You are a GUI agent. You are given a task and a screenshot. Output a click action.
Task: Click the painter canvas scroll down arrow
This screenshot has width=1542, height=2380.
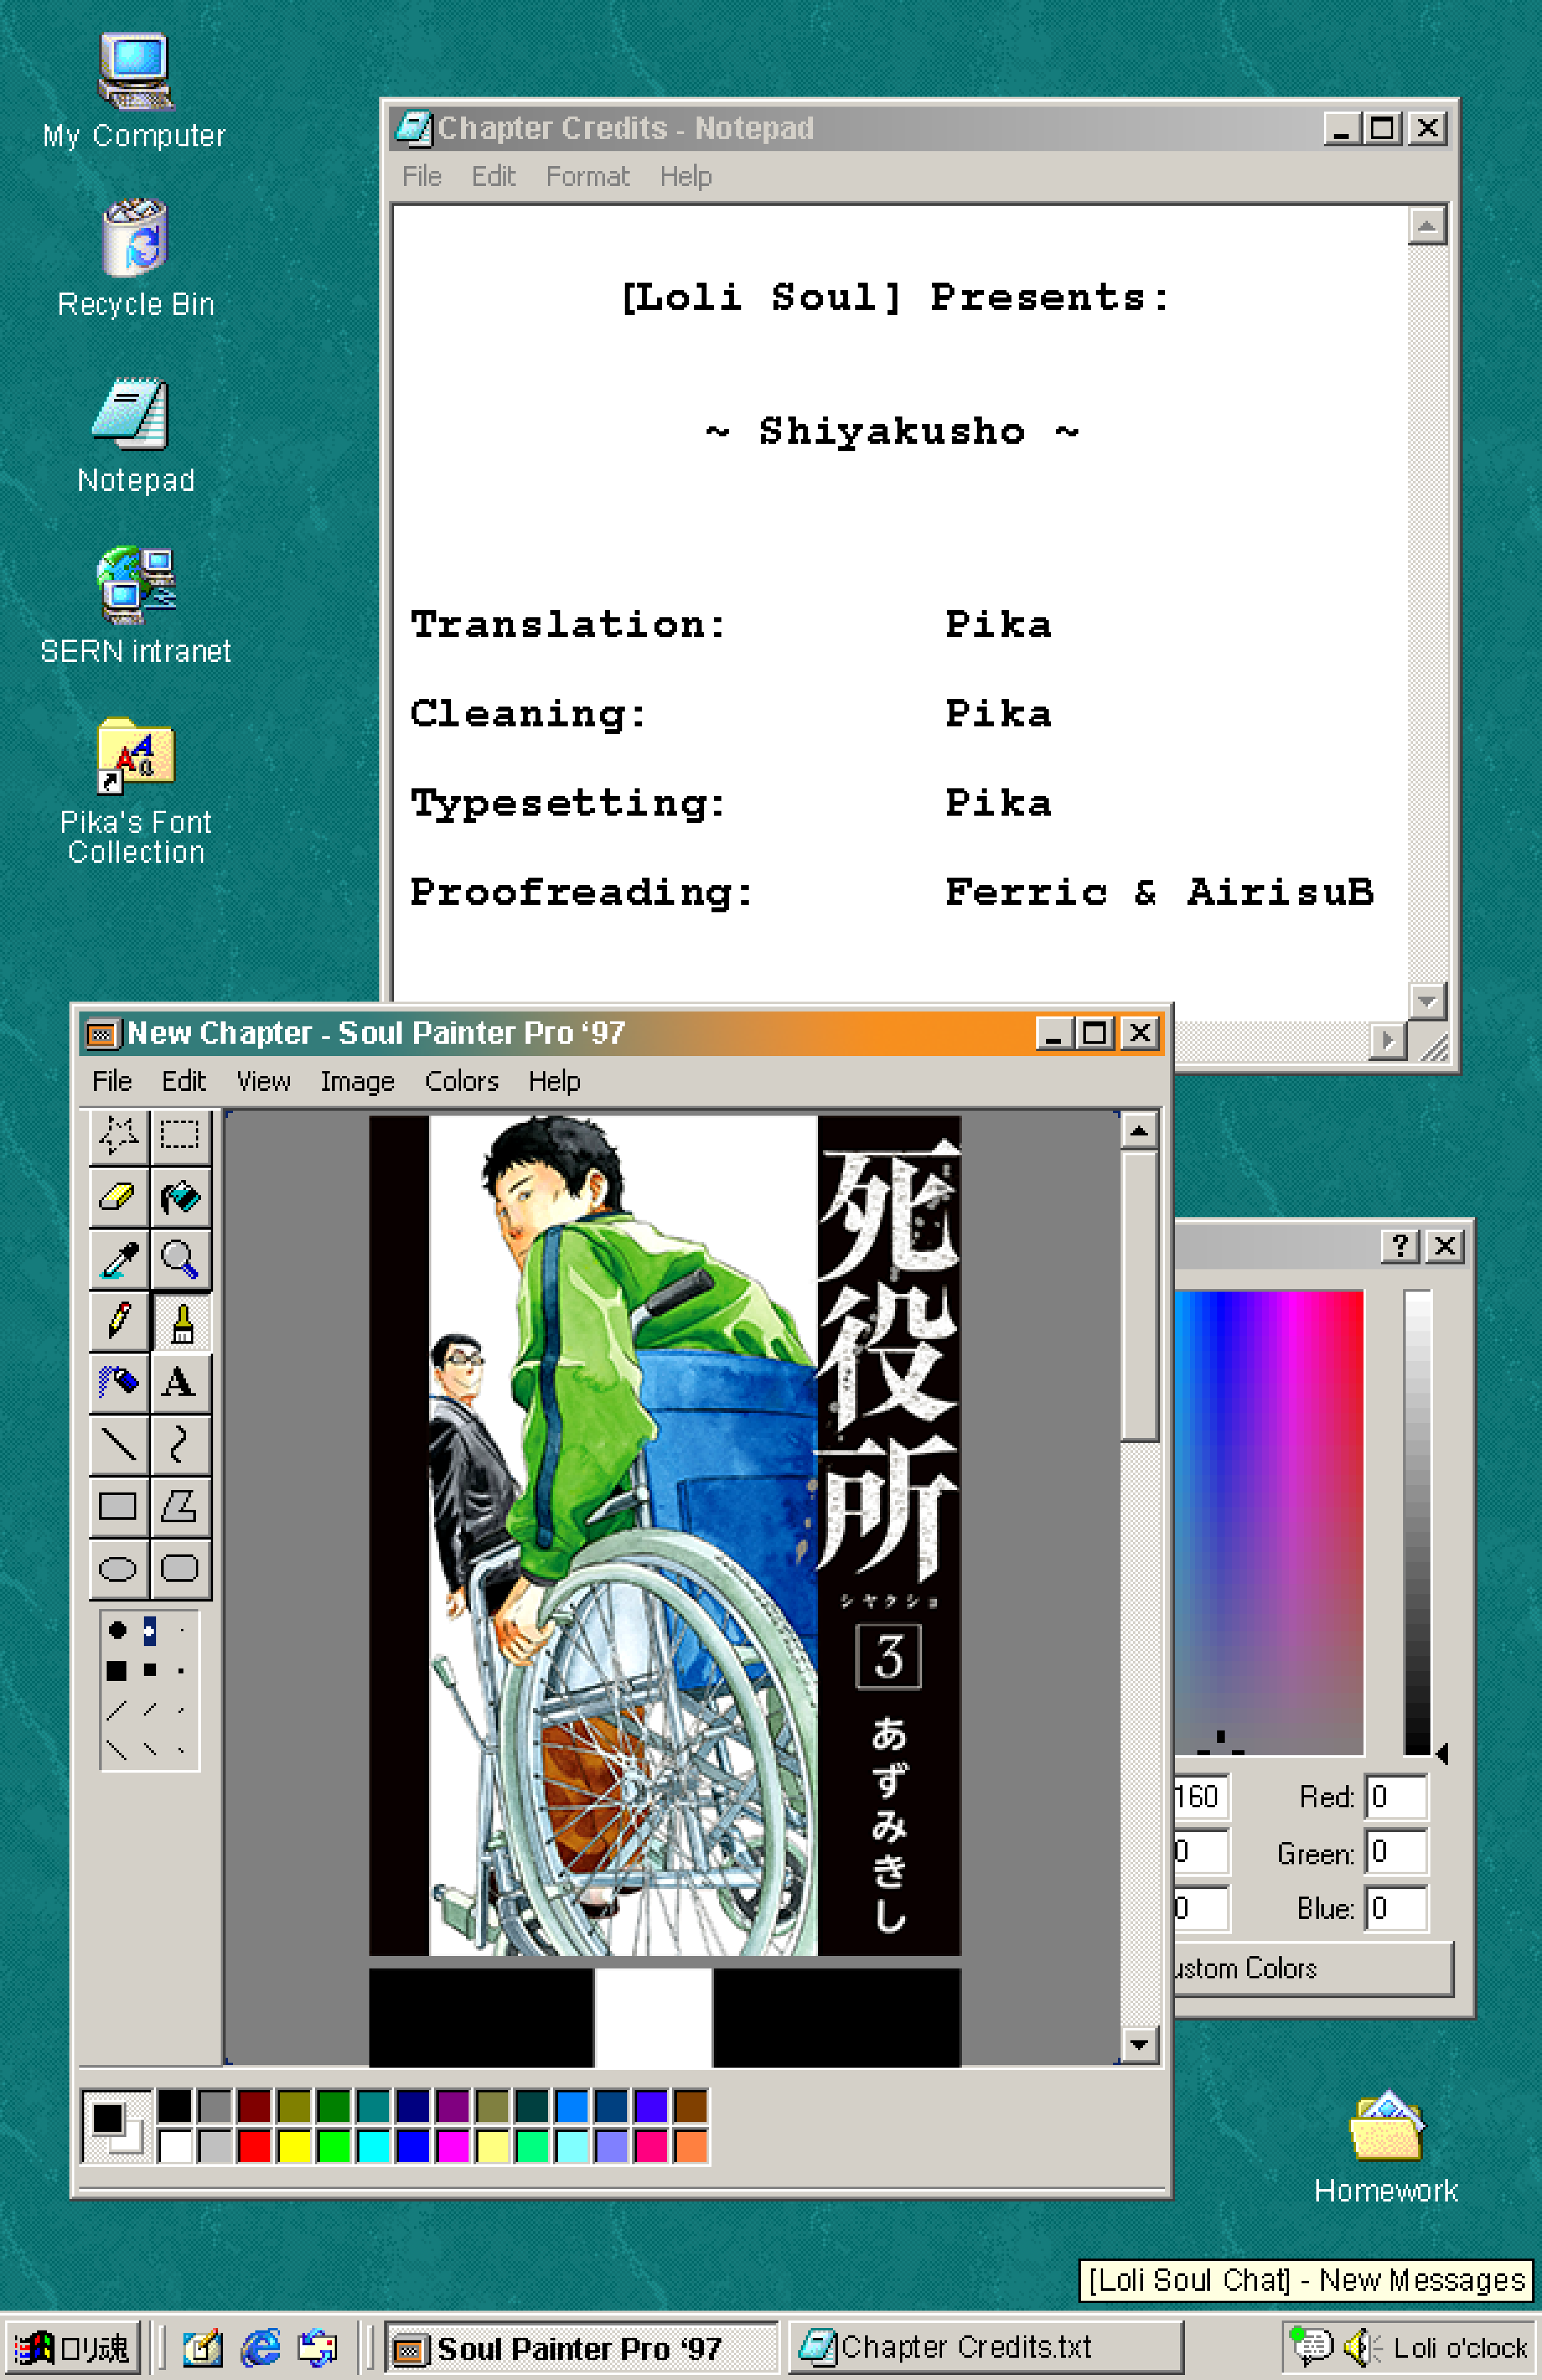[1138, 2045]
